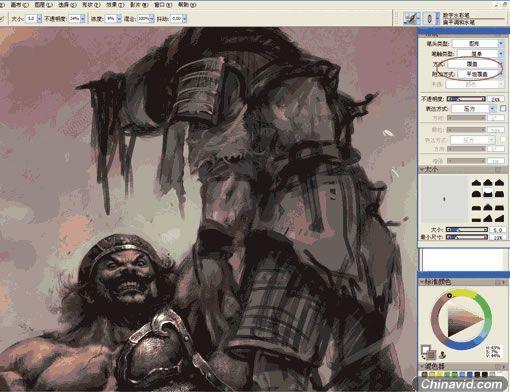Click the HSV color readout box
Screen dimensions: 510x392
493,351
